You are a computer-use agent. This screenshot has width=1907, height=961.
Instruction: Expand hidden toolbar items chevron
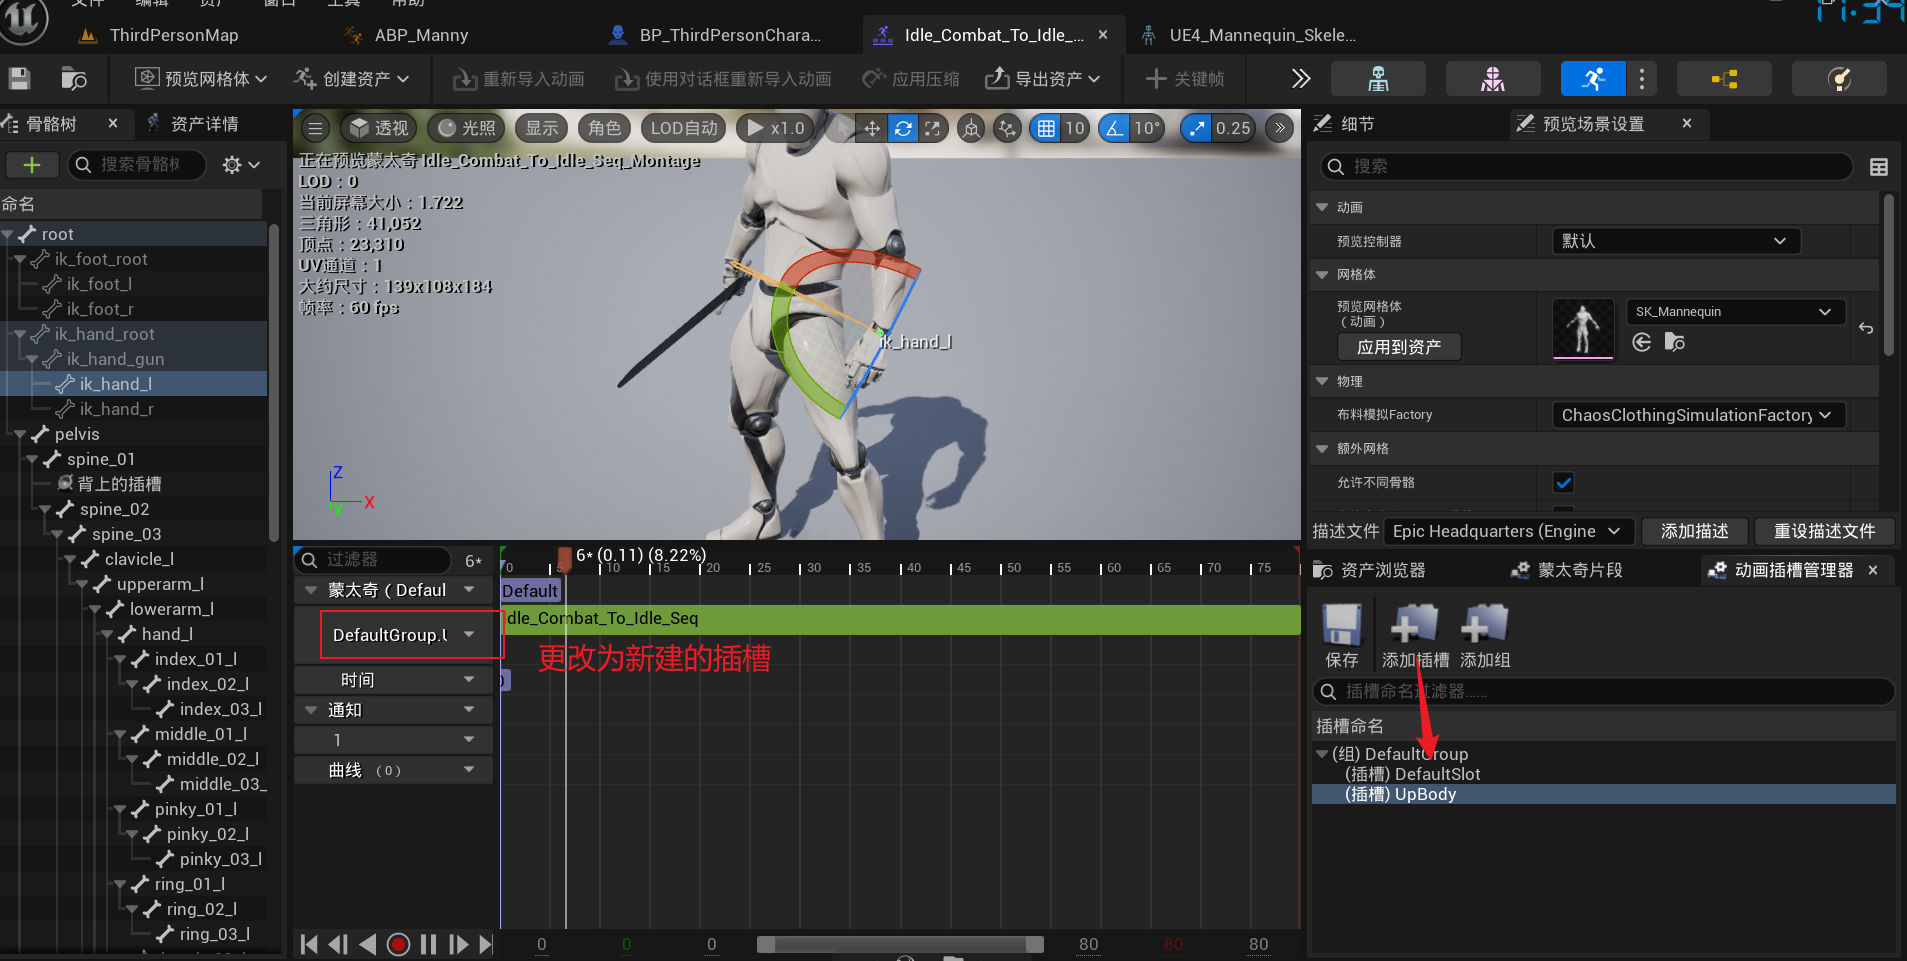(x=1300, y=79)
